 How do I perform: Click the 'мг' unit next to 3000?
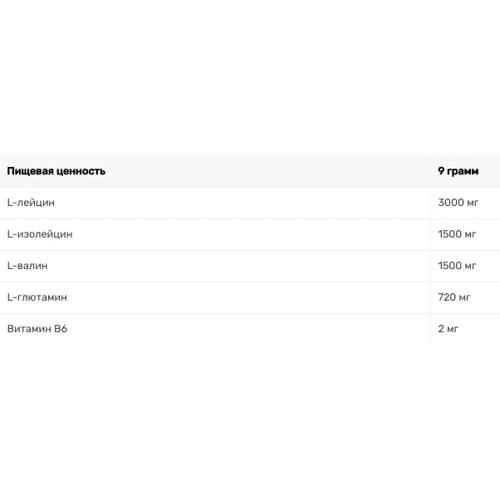click(473, 203)
